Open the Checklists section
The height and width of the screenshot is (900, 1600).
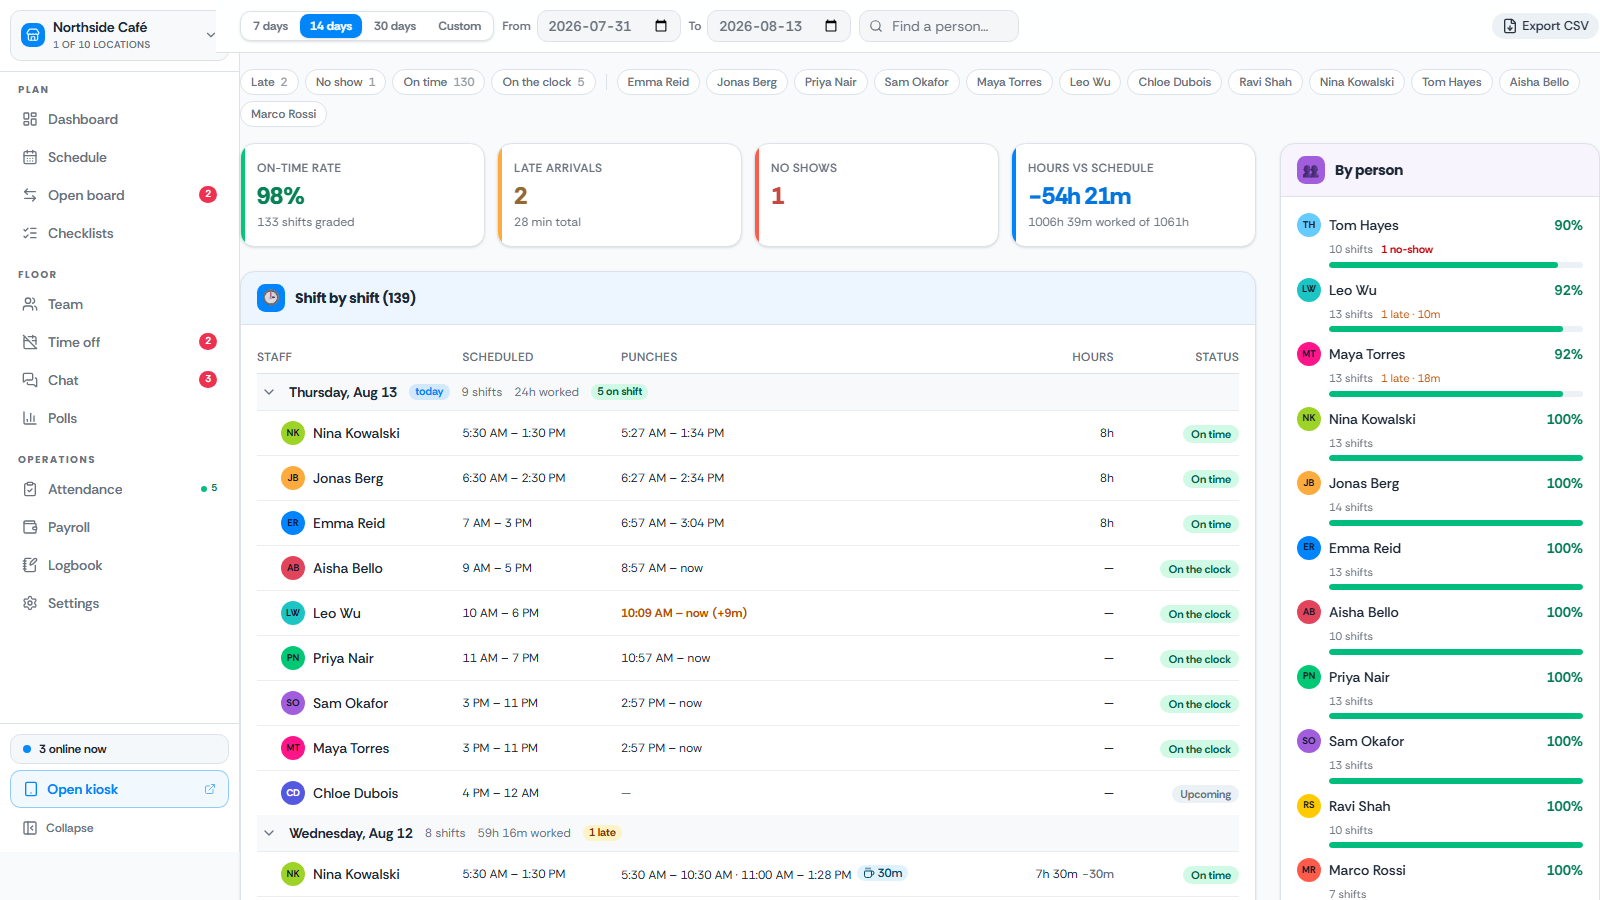tap(119, 233)
